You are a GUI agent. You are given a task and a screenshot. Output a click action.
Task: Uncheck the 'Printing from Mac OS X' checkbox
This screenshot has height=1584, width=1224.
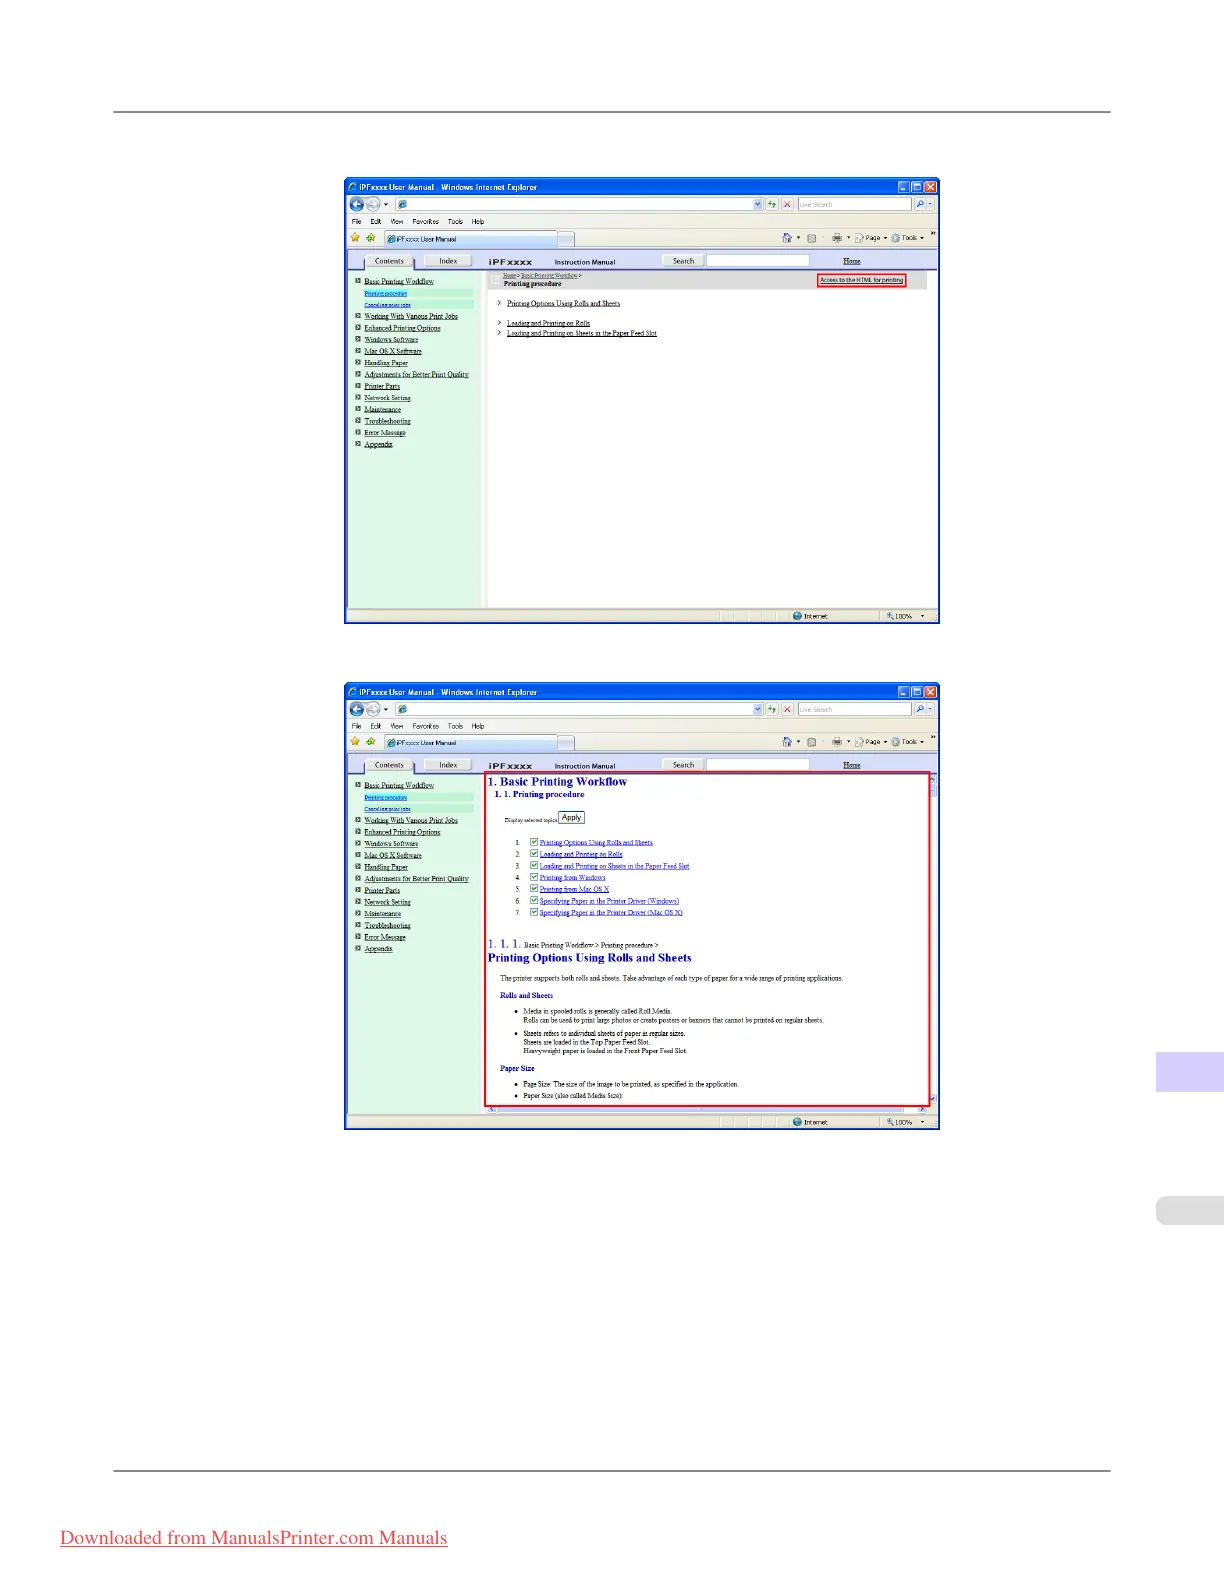pyautogui.click(x=534, y=888)
